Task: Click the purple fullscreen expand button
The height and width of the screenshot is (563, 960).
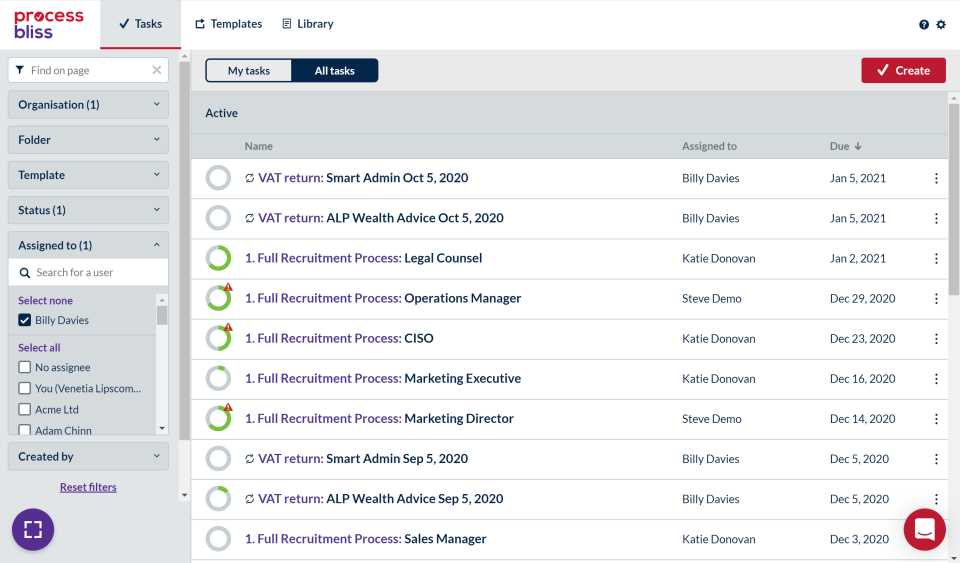Action: (x=33, y=529)
